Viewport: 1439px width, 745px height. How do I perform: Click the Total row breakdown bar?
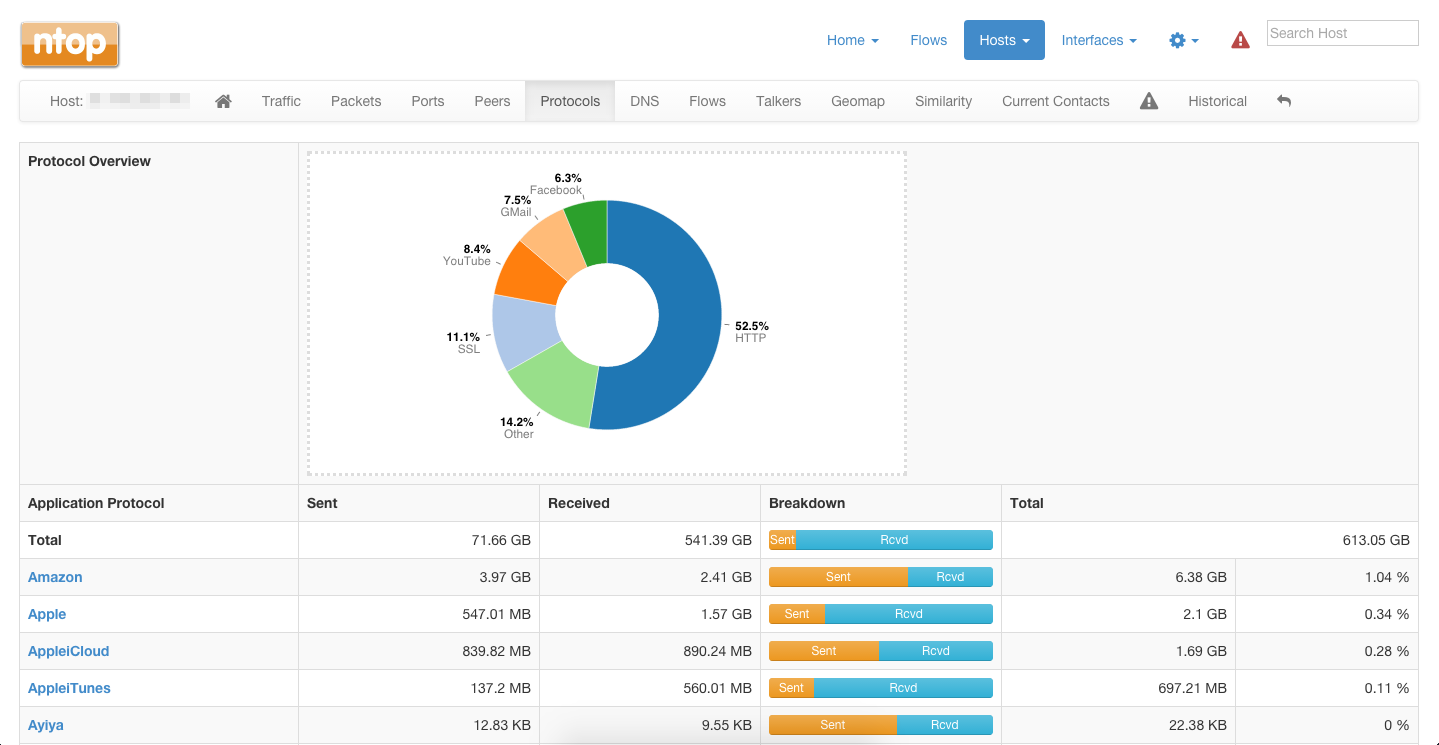click(x=881, y=540)
